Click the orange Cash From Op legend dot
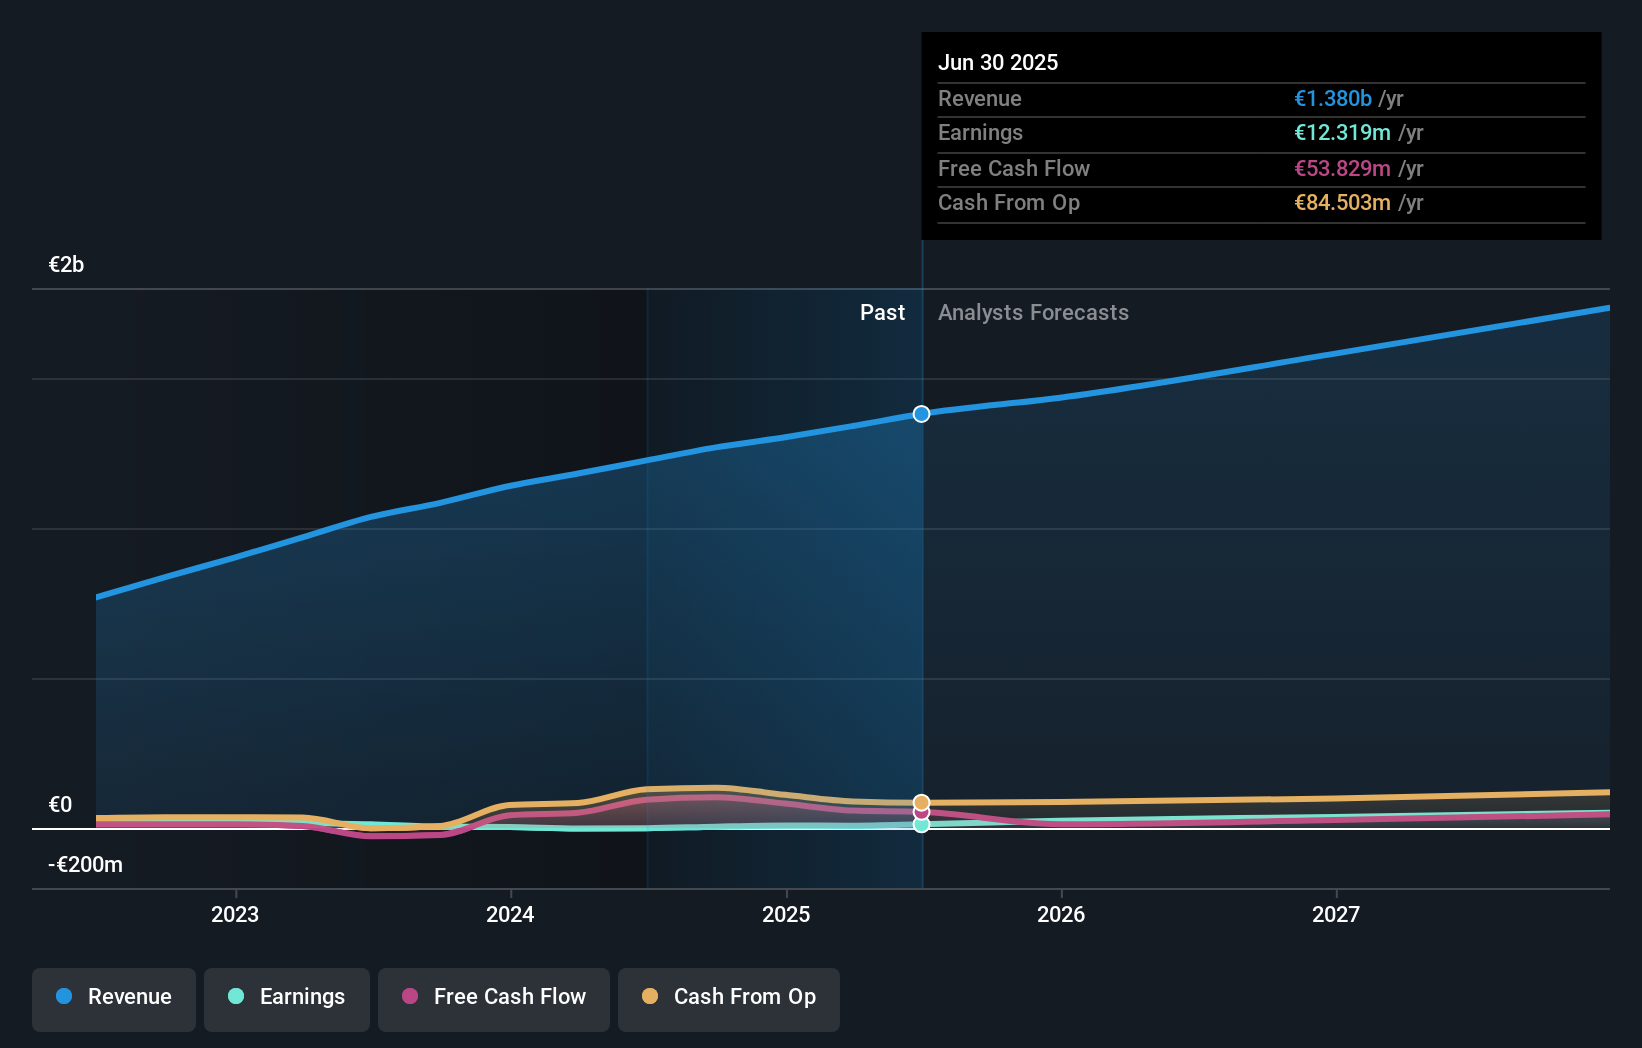 [x=651, y=996]
